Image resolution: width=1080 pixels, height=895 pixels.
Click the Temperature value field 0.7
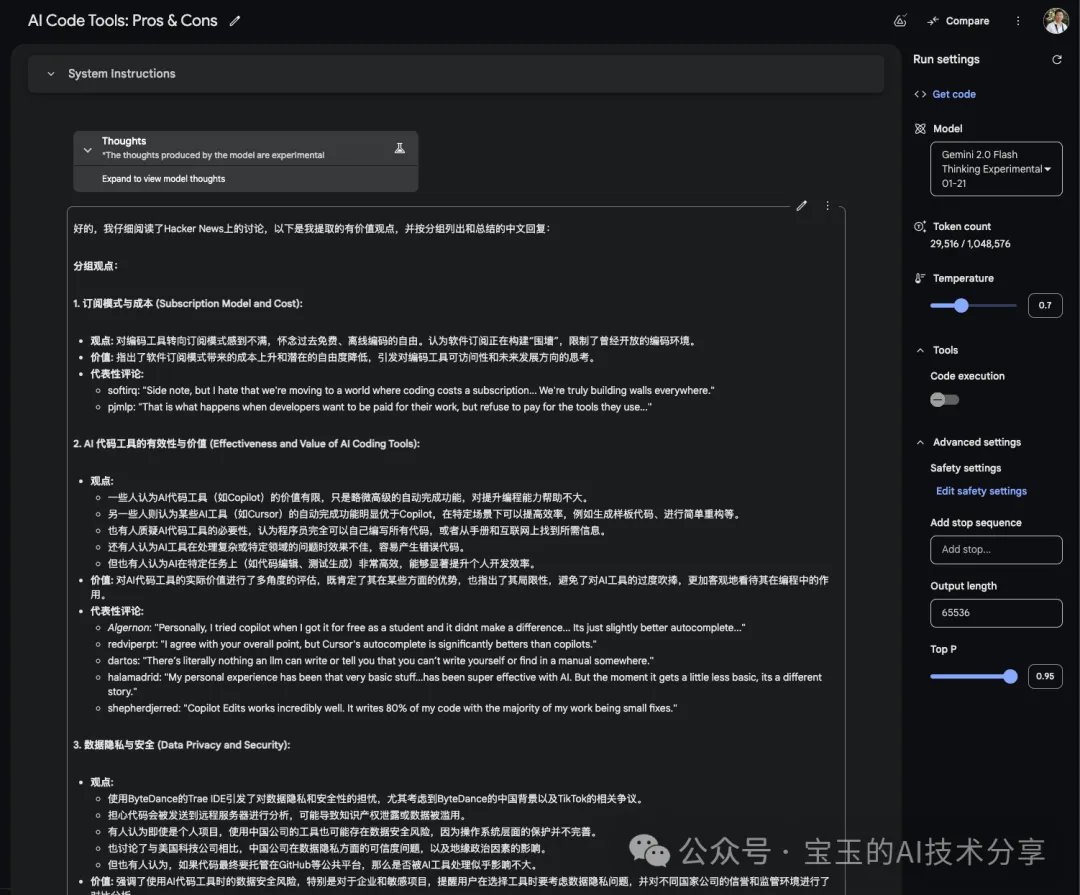1044,305
